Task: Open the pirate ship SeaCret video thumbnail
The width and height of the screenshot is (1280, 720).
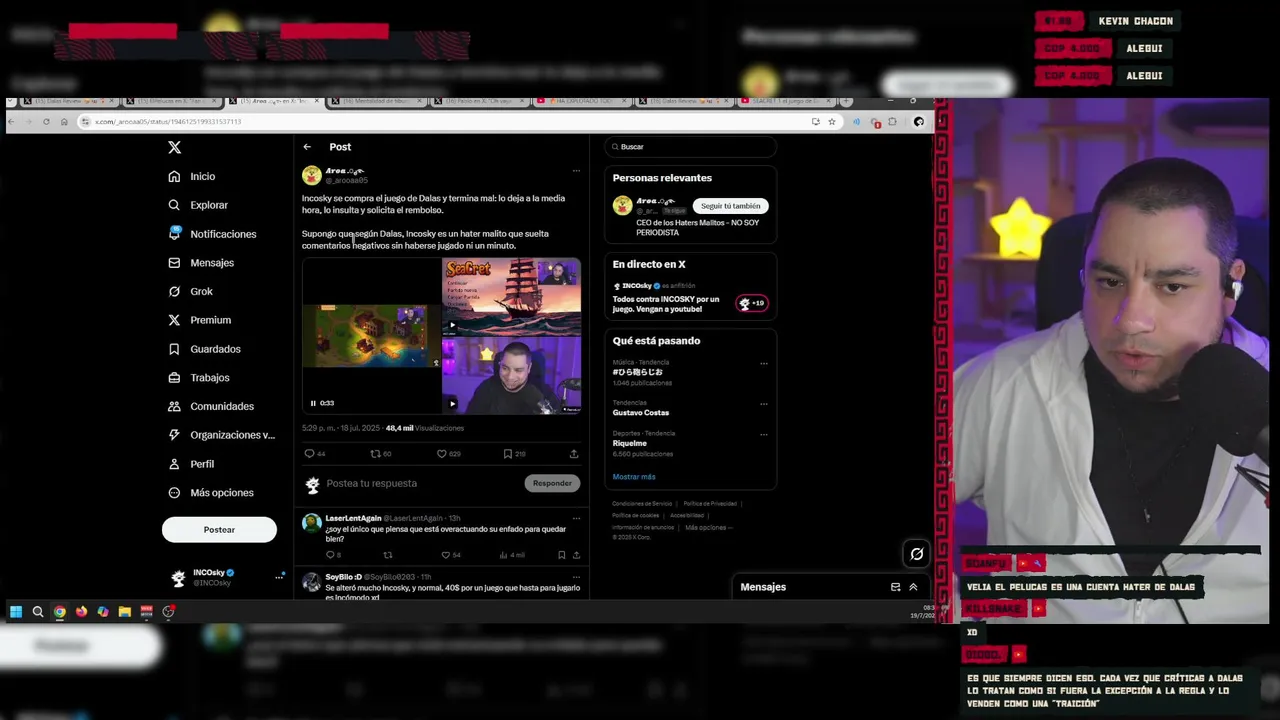Action: 511,296
